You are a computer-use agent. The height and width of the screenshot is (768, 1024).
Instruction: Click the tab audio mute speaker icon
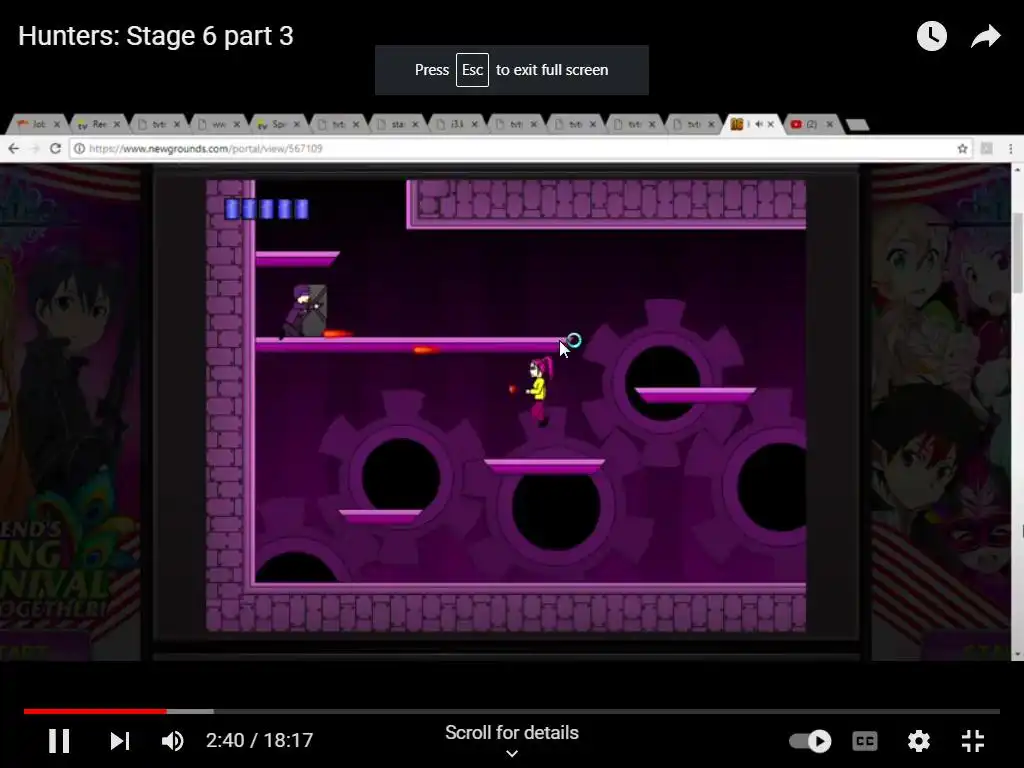tap(758, 124)
